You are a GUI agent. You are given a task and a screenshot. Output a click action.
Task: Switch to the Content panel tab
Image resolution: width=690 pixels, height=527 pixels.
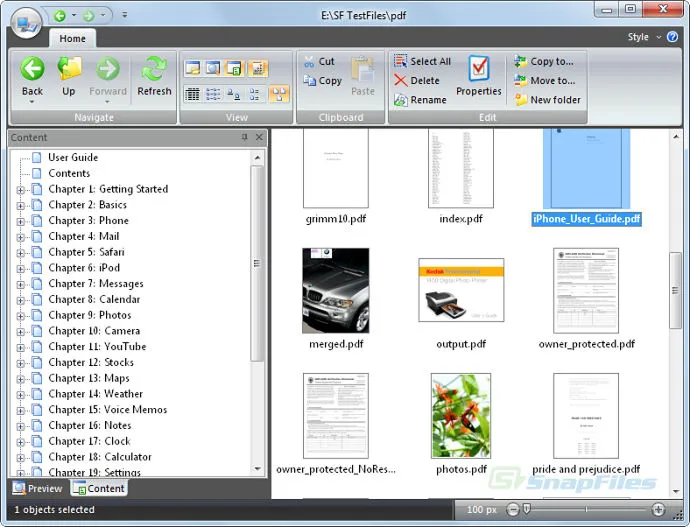point(99,488)
